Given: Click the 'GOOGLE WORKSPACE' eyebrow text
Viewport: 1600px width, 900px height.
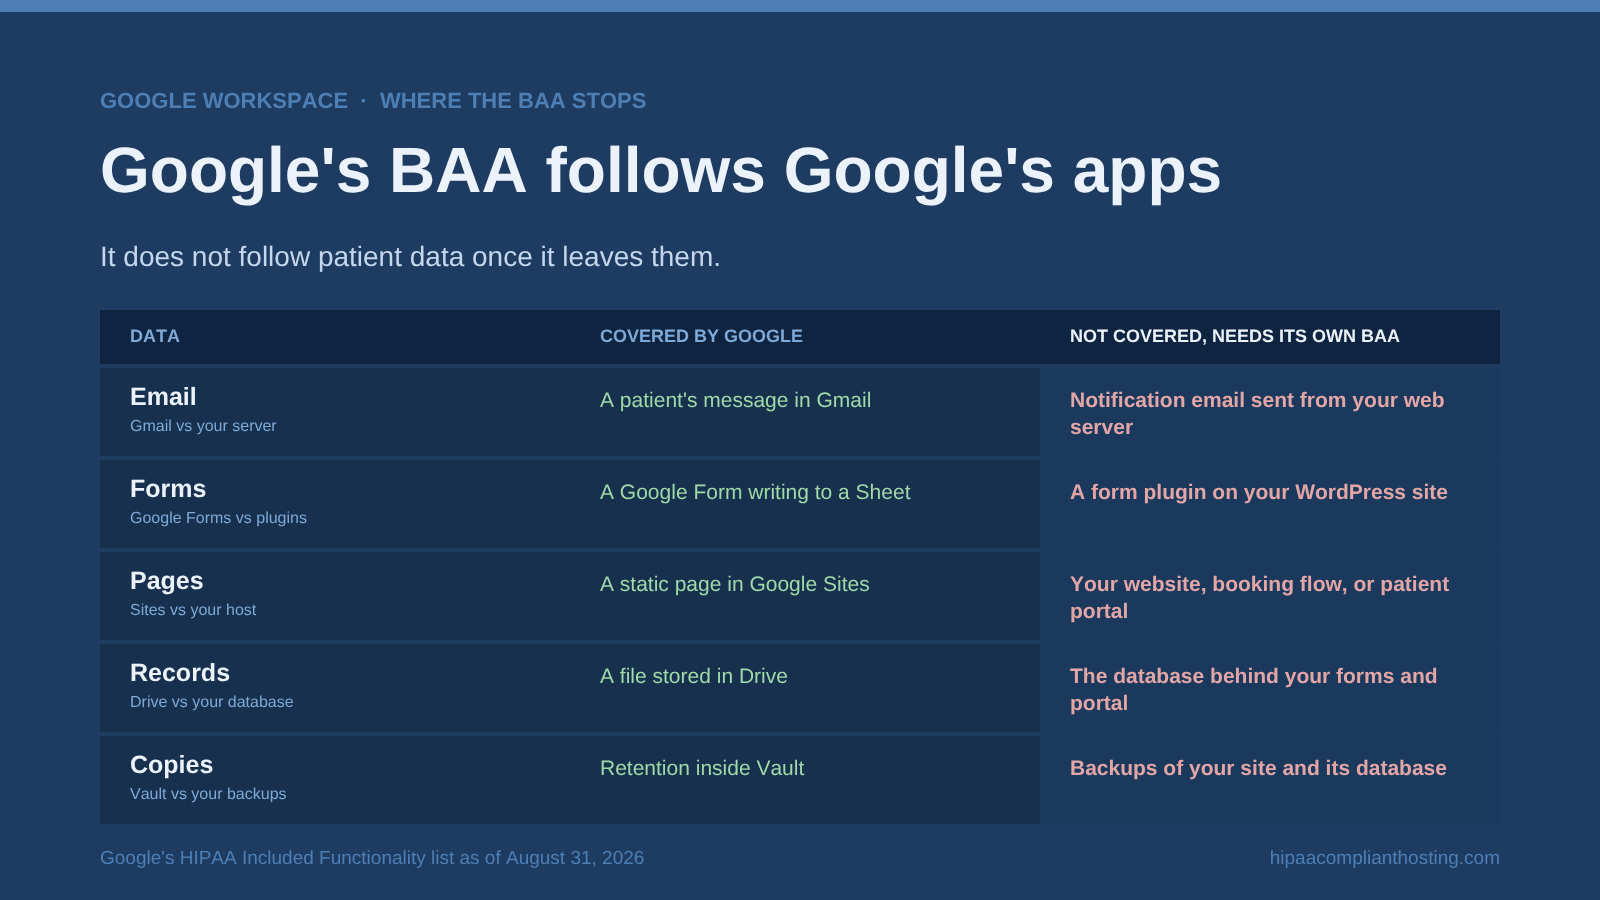Looking at the screenshot, I should 224,101.
